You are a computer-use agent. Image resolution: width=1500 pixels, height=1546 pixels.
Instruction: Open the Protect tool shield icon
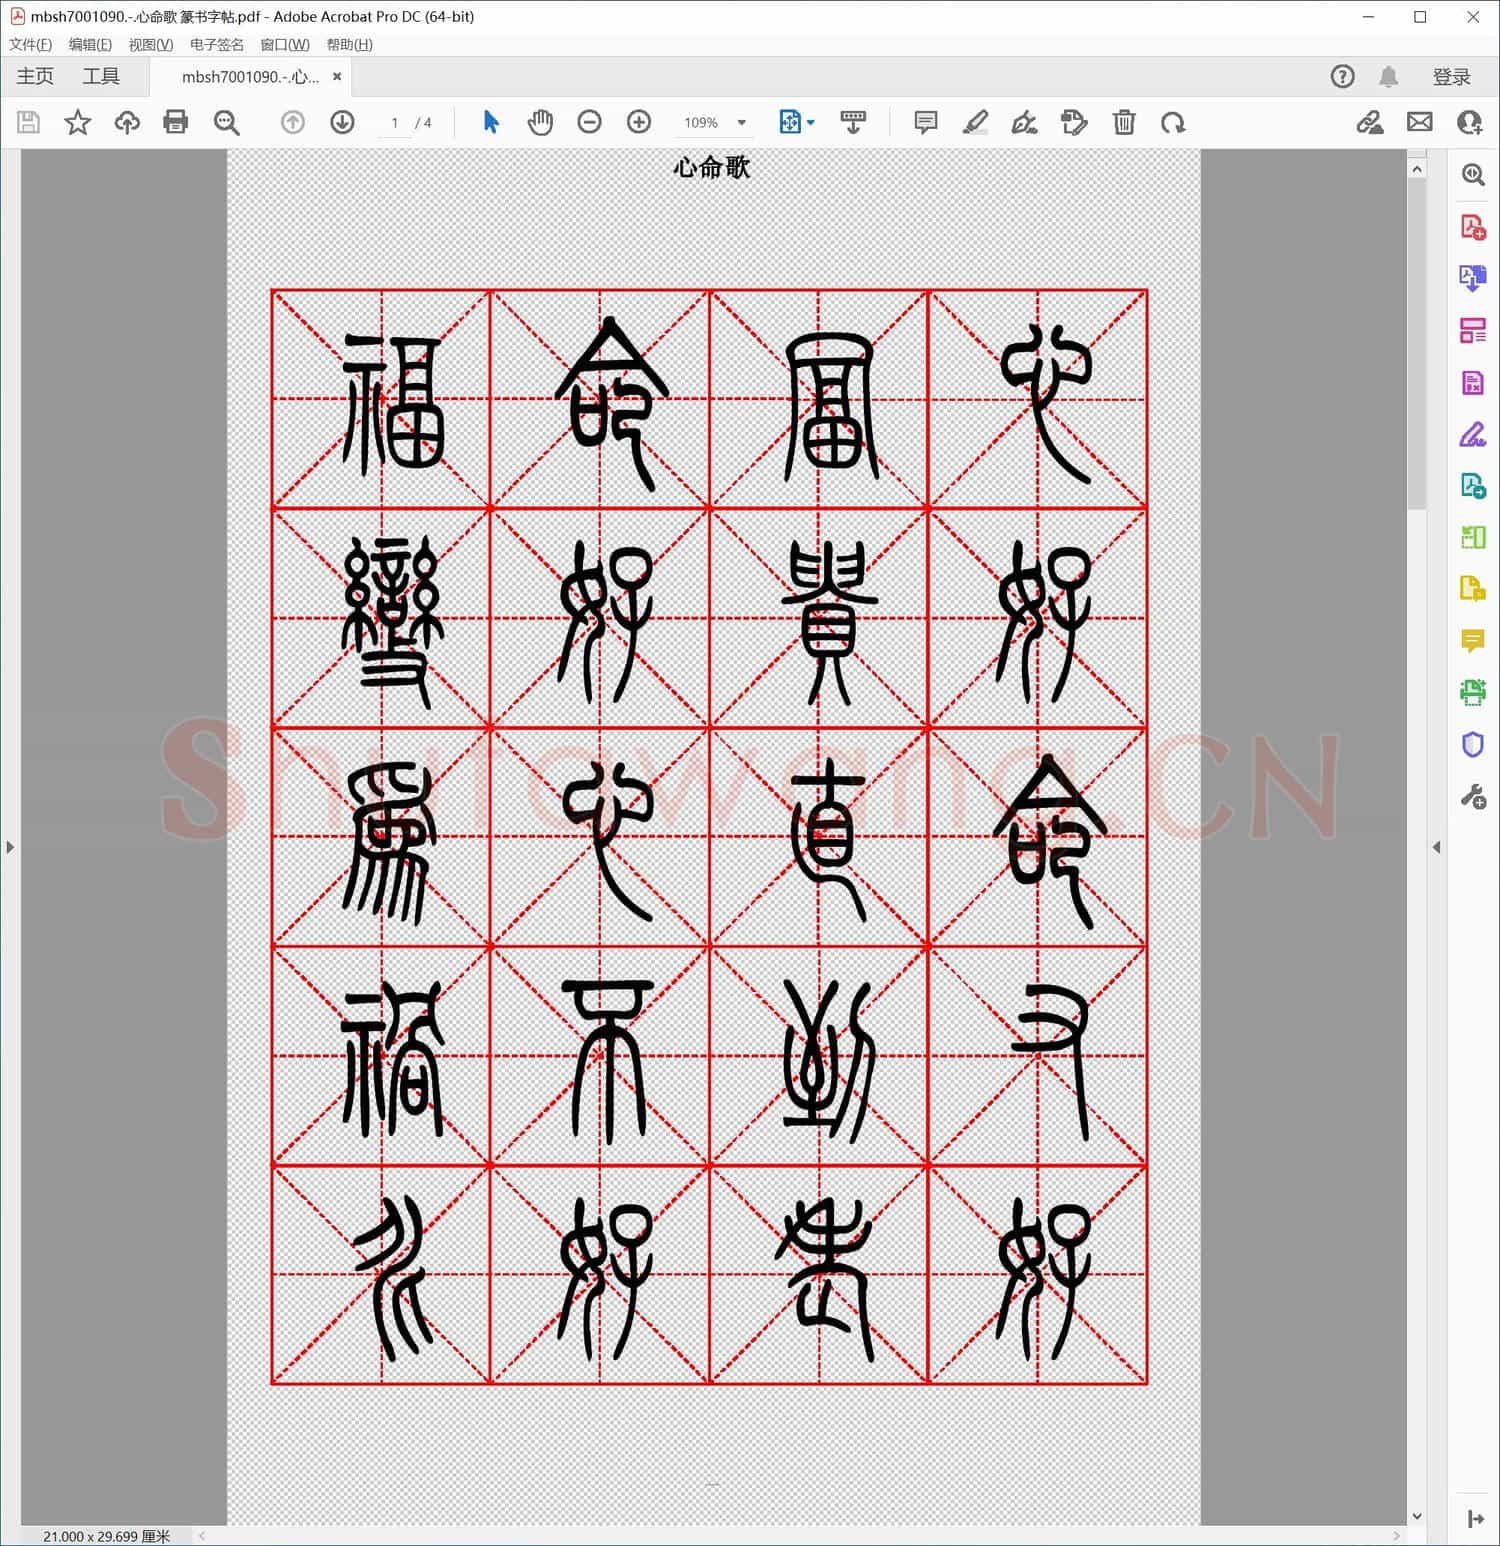1472,744
